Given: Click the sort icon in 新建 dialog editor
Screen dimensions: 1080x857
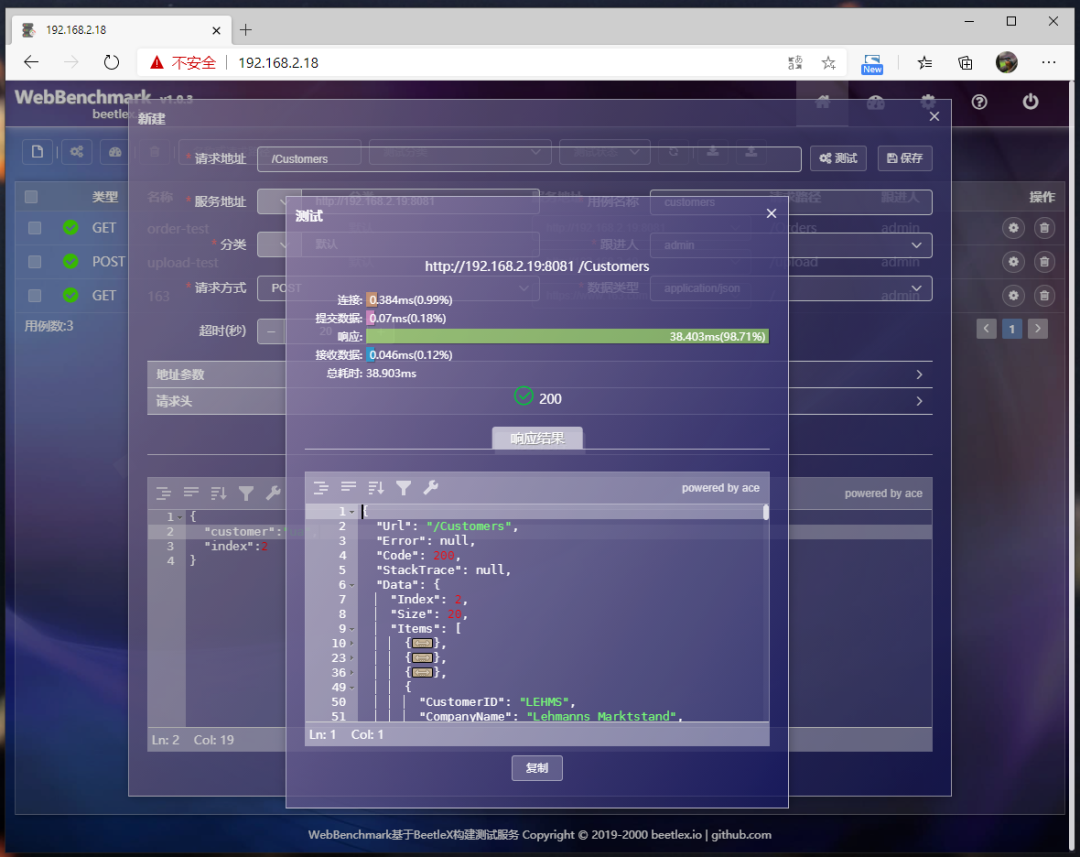Looking at the screenshot, I should [x=218, y=493].
